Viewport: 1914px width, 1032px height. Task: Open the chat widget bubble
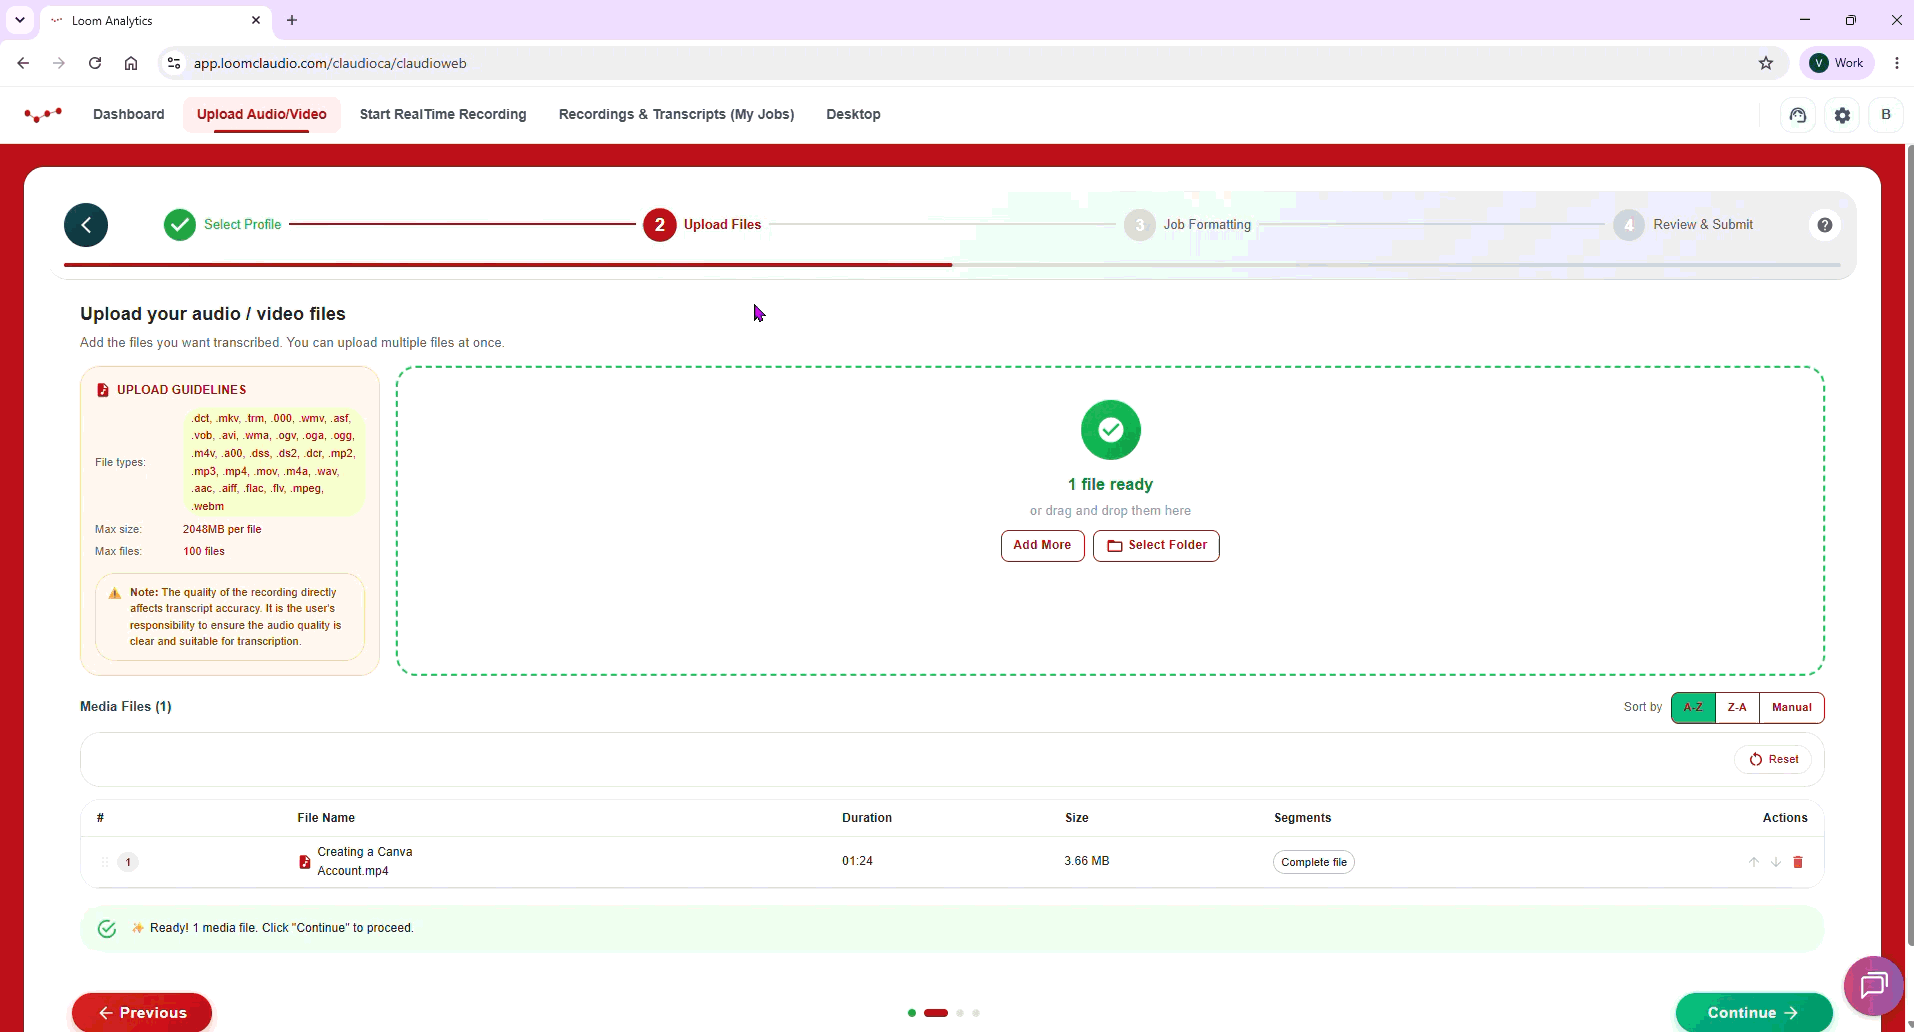(x=1874, y=986)
